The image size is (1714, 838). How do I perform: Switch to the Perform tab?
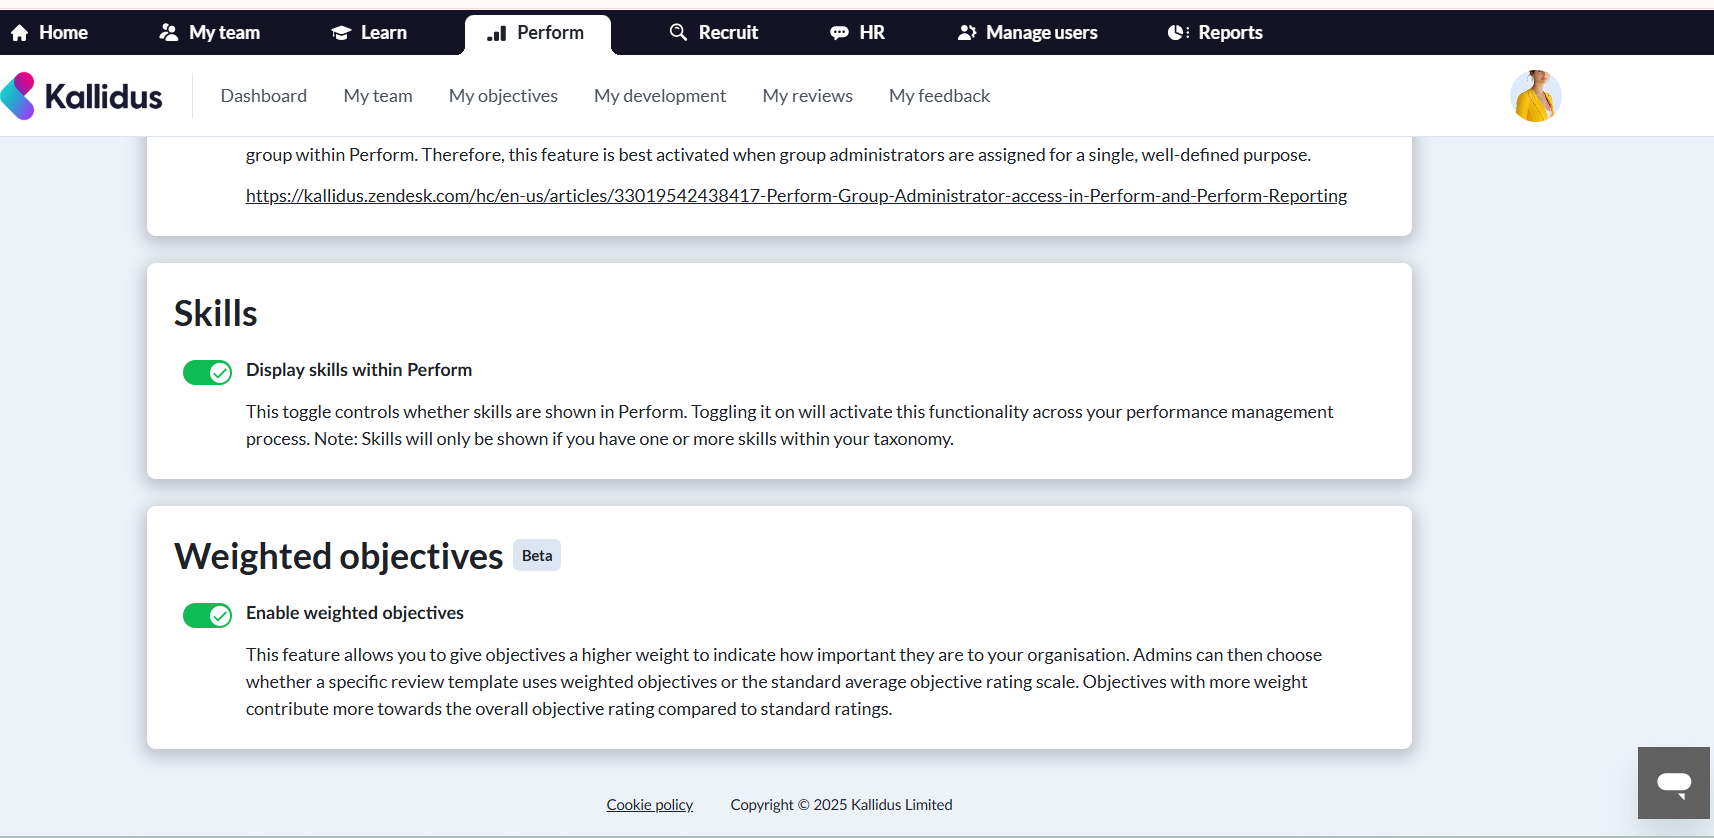[x=537, y=33]
